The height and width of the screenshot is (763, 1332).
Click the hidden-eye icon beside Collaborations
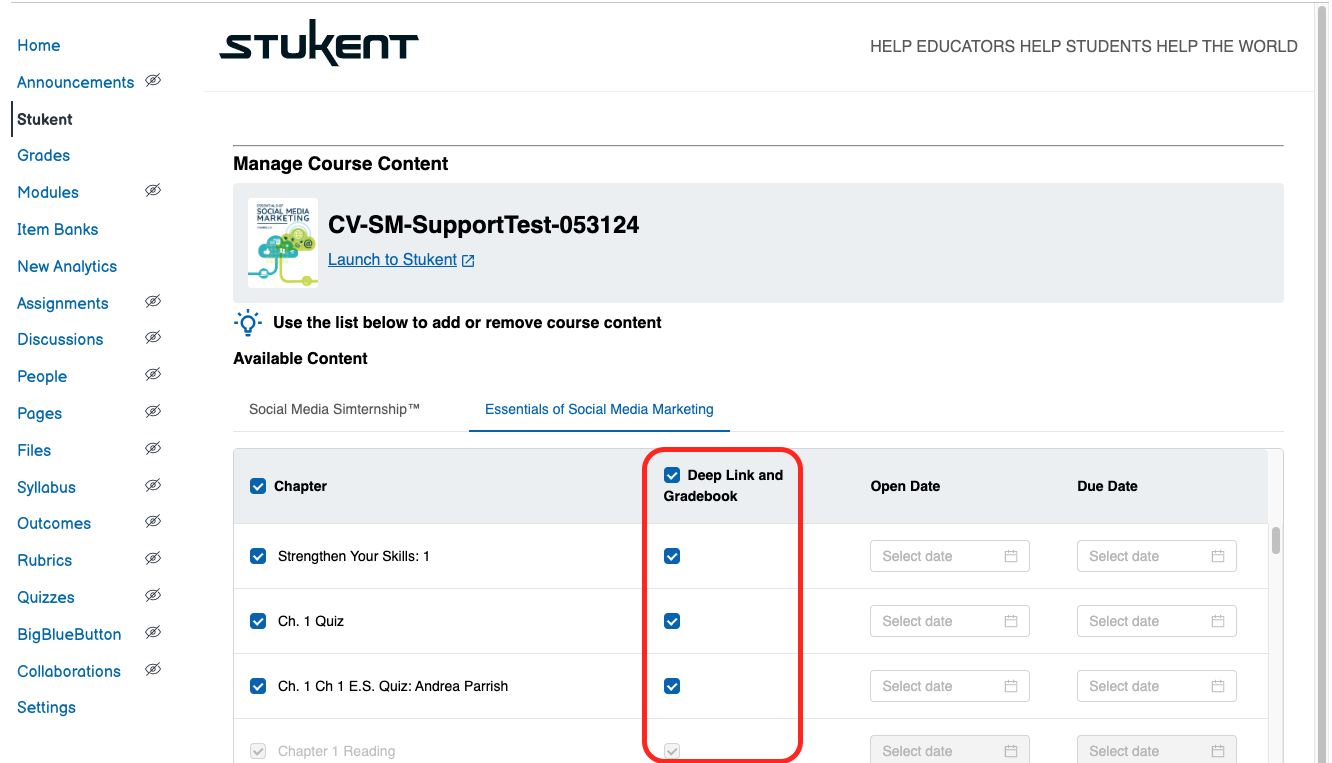153,669
